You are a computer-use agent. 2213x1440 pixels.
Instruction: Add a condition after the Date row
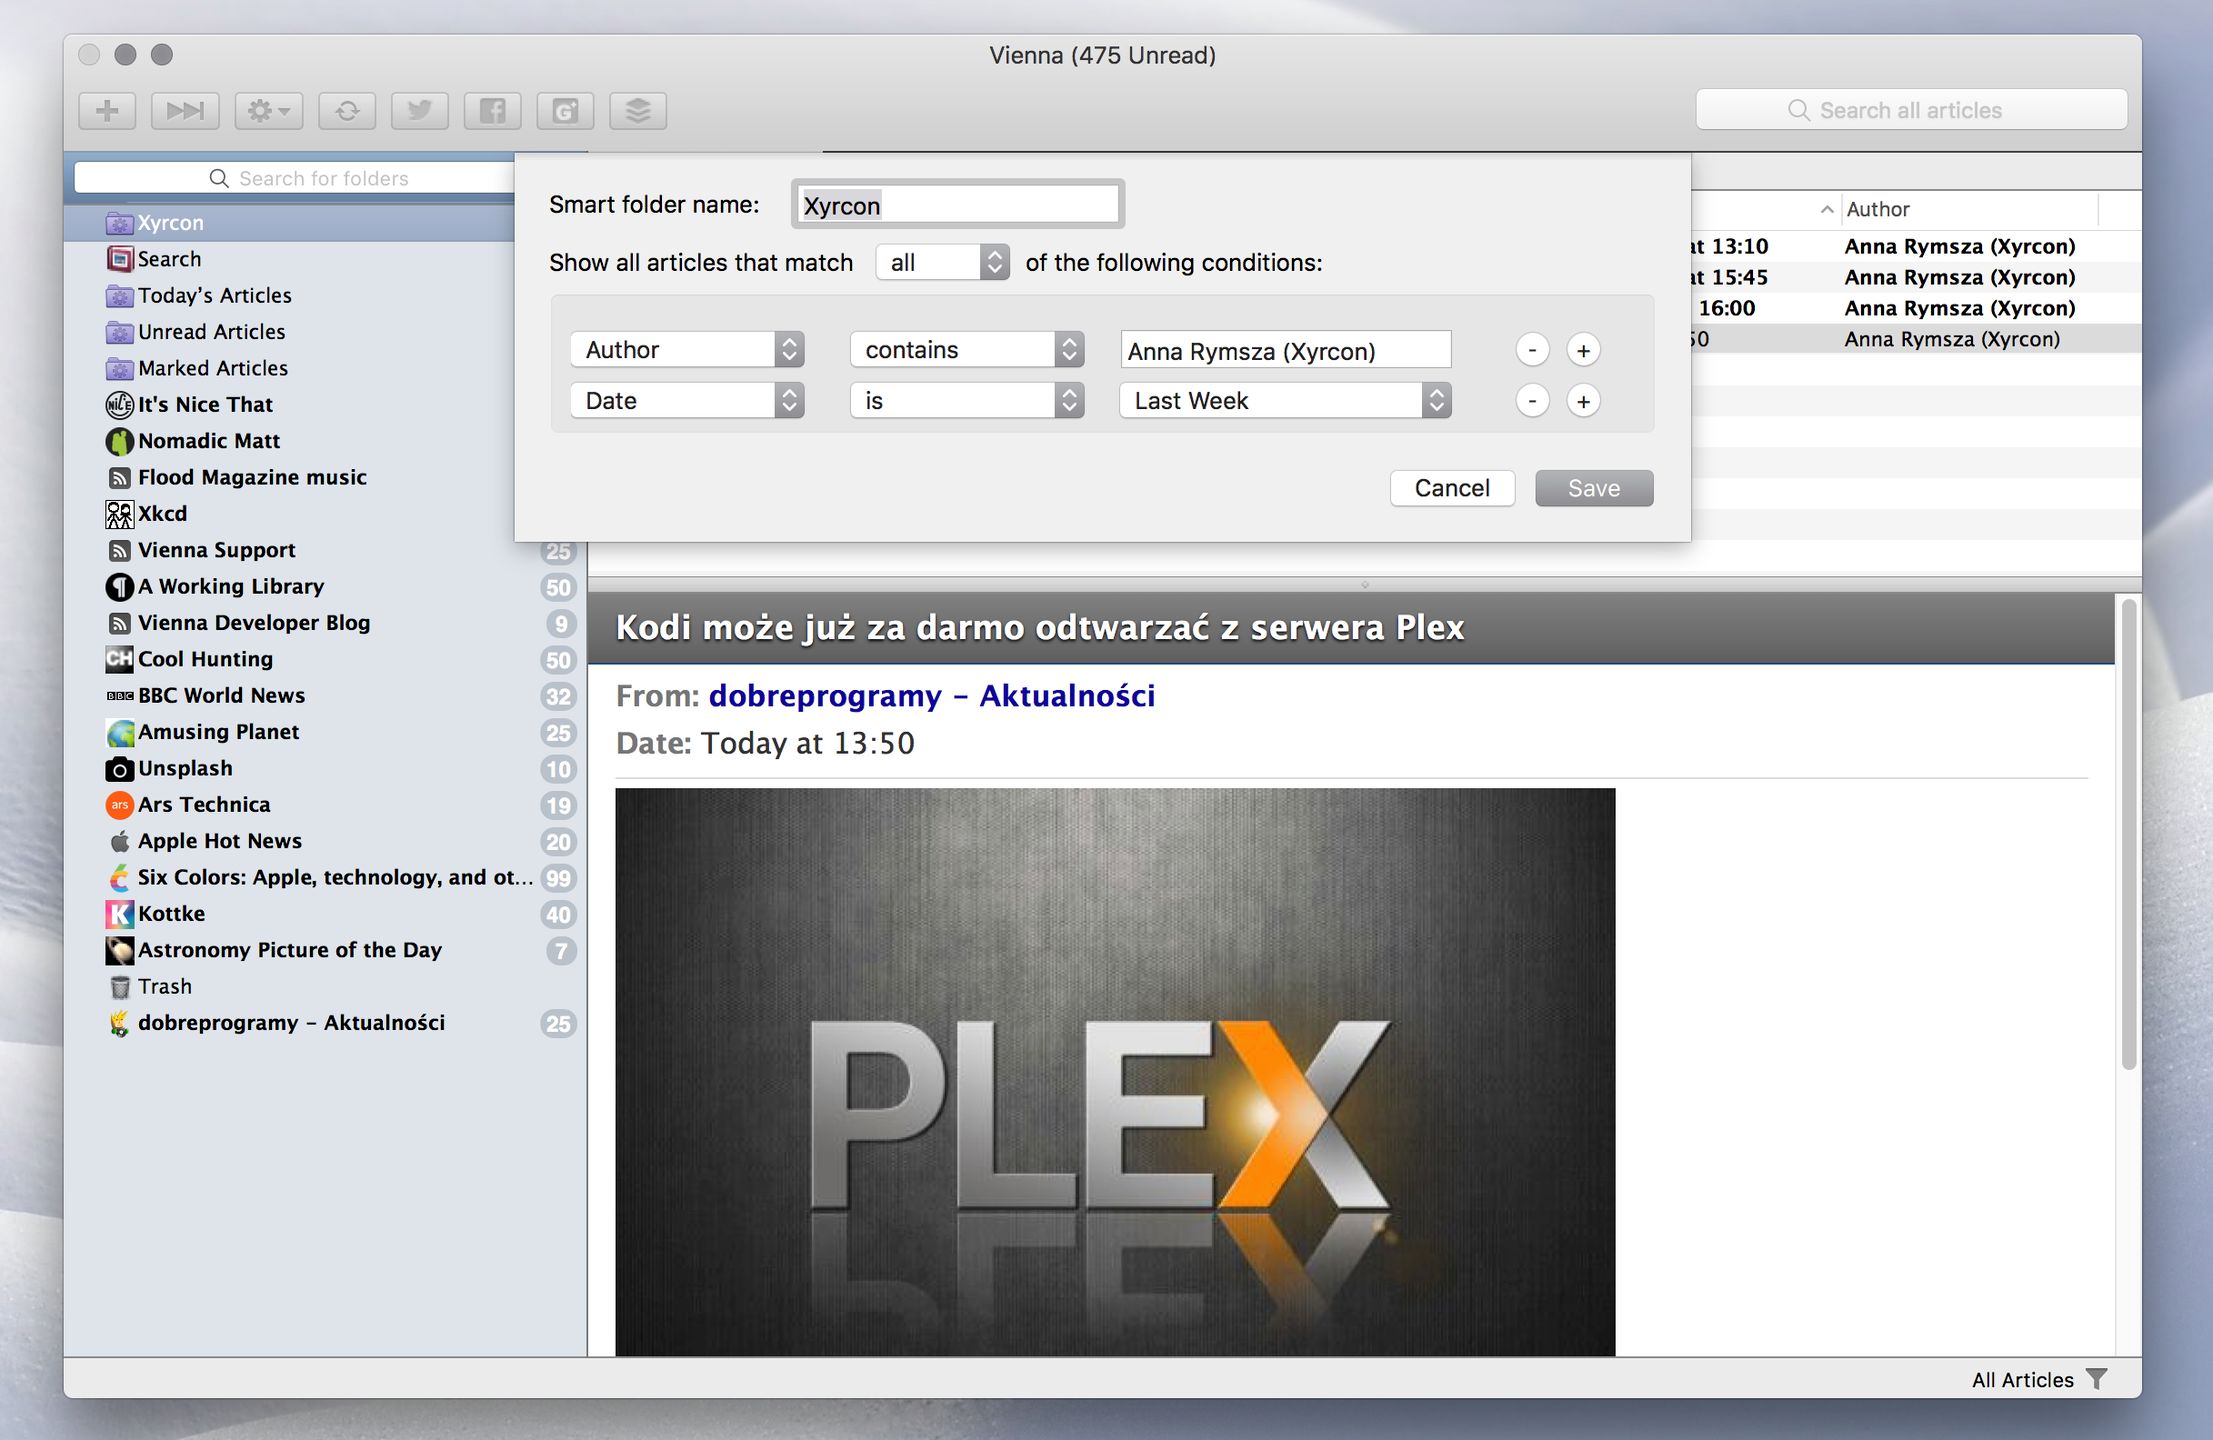1583,401
